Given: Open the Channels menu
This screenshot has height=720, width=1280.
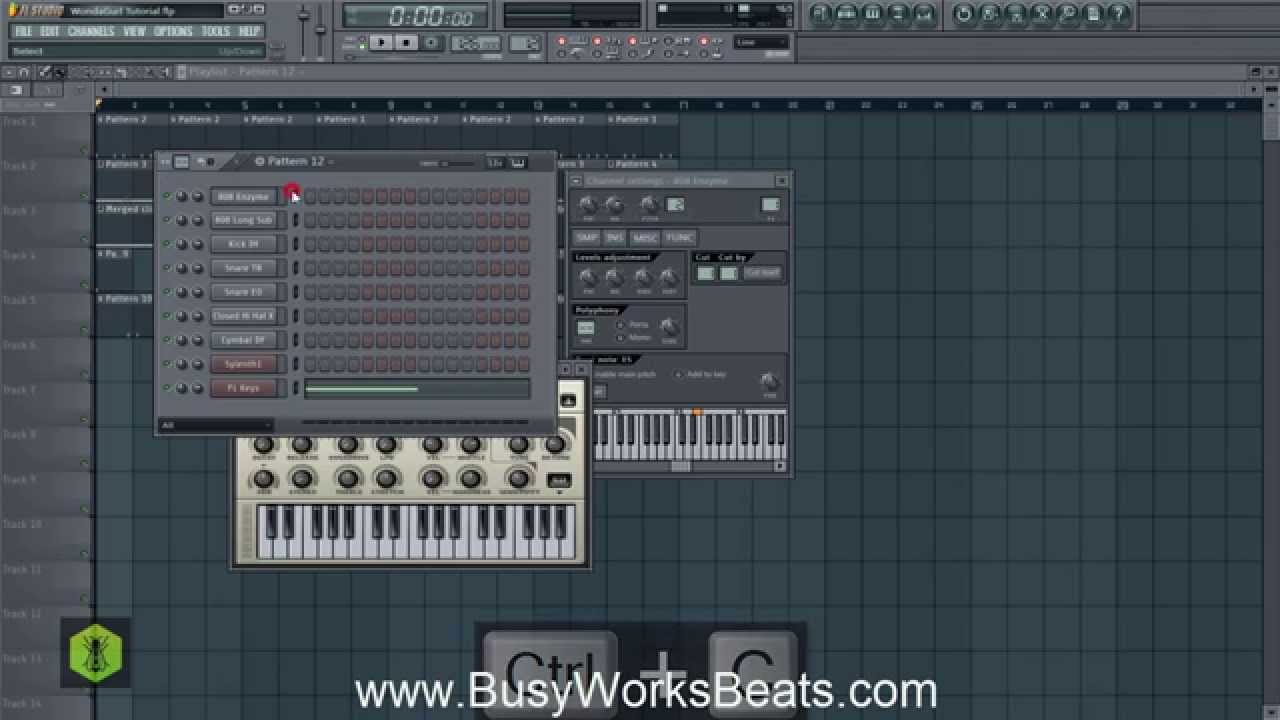Looking at the screenshot, I should click(91, 32).
